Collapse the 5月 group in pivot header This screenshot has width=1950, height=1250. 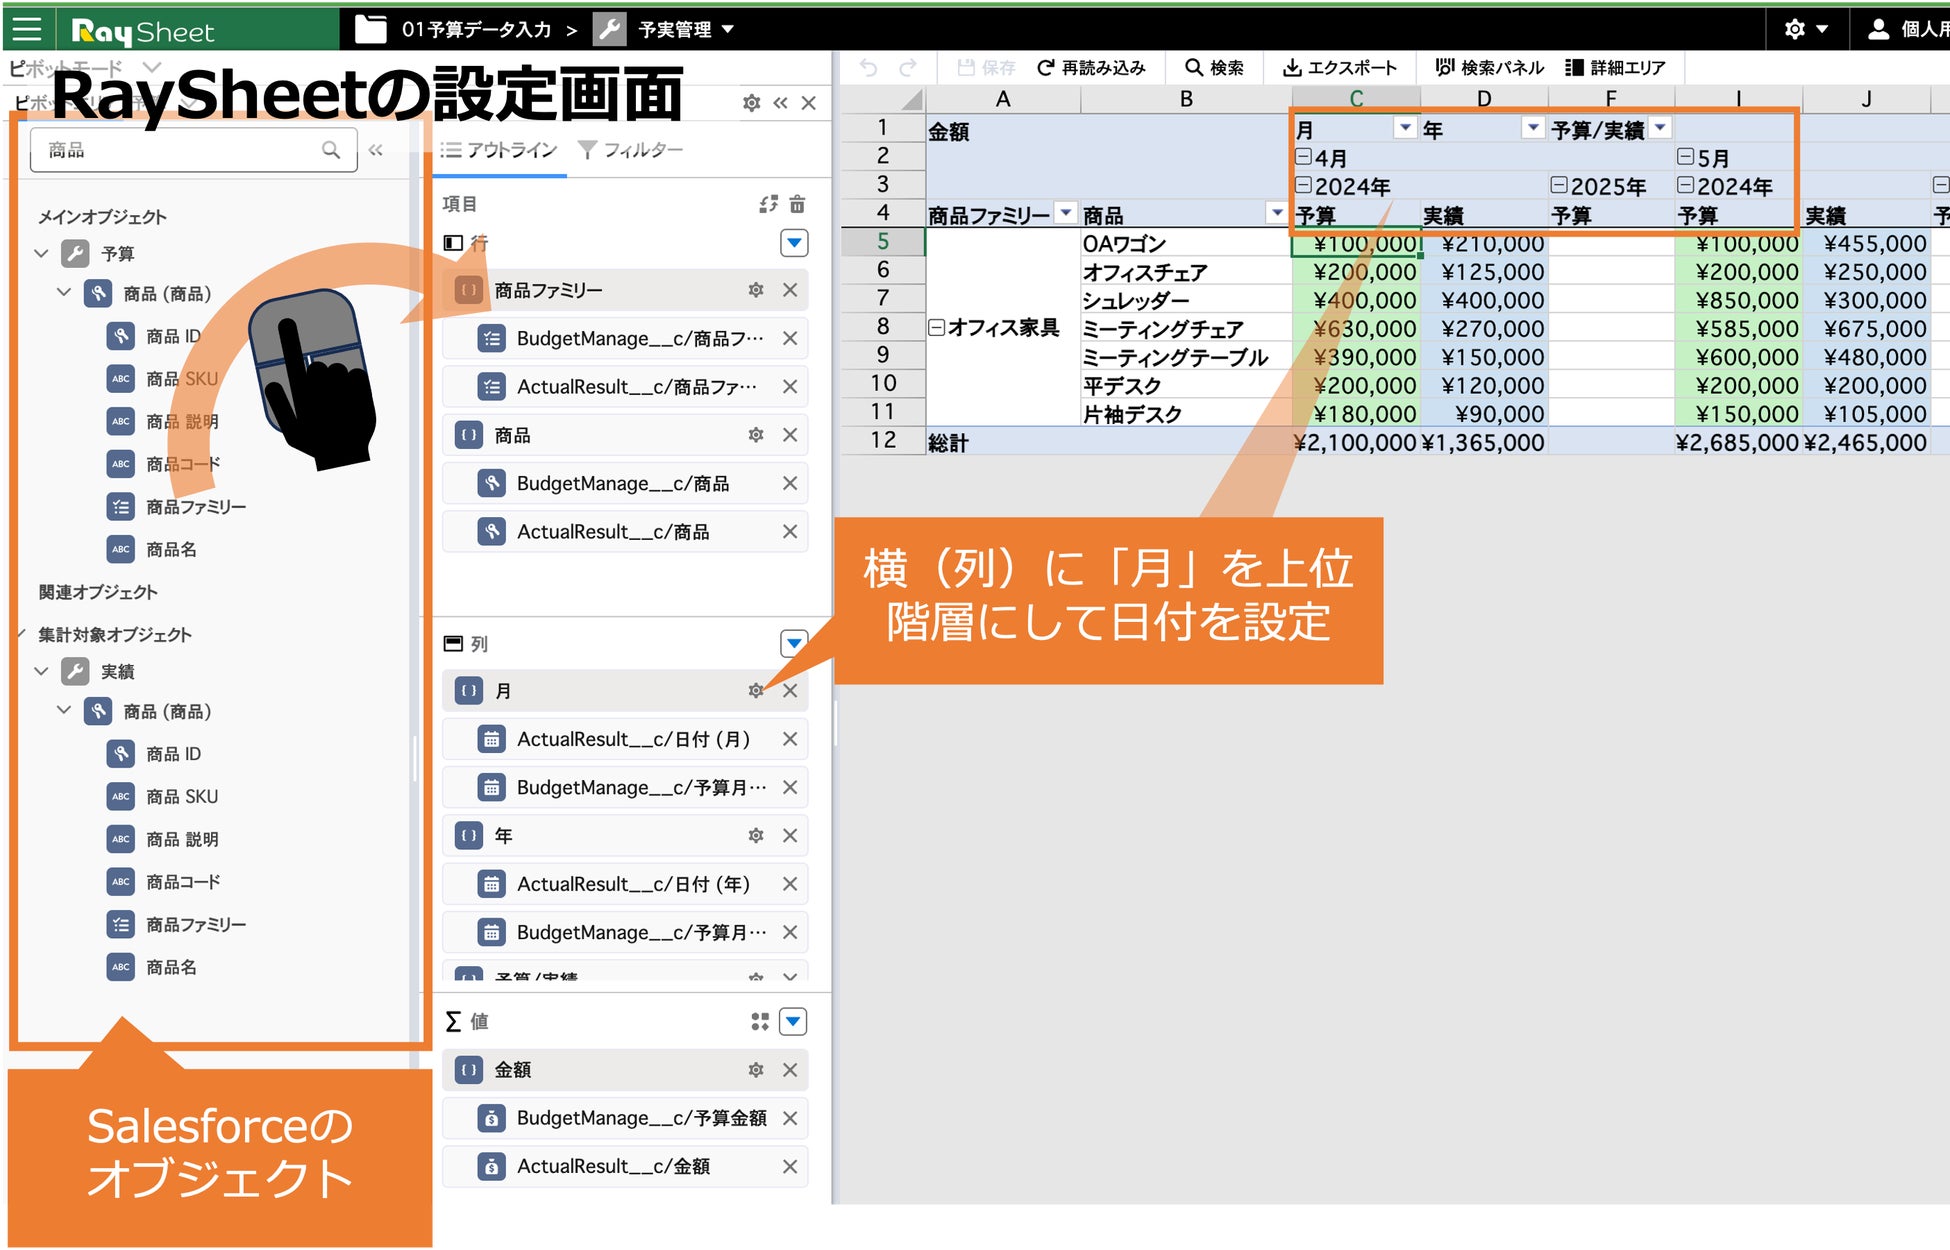pyautogui.click(x=1685, y=157)
